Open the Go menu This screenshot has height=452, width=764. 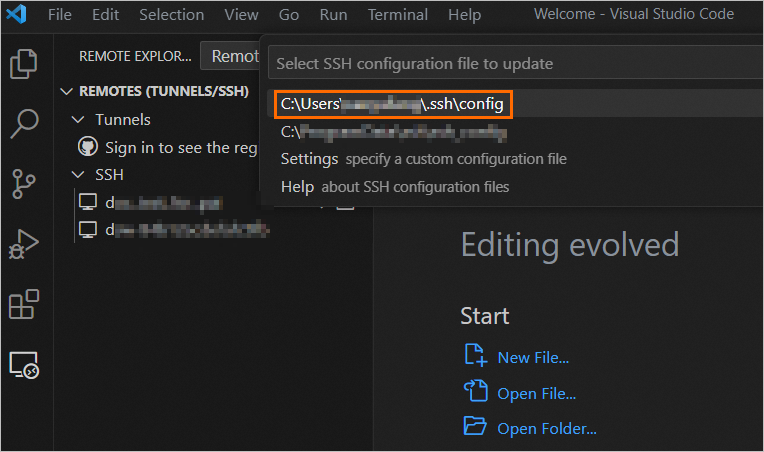click(x=289, y=15)
